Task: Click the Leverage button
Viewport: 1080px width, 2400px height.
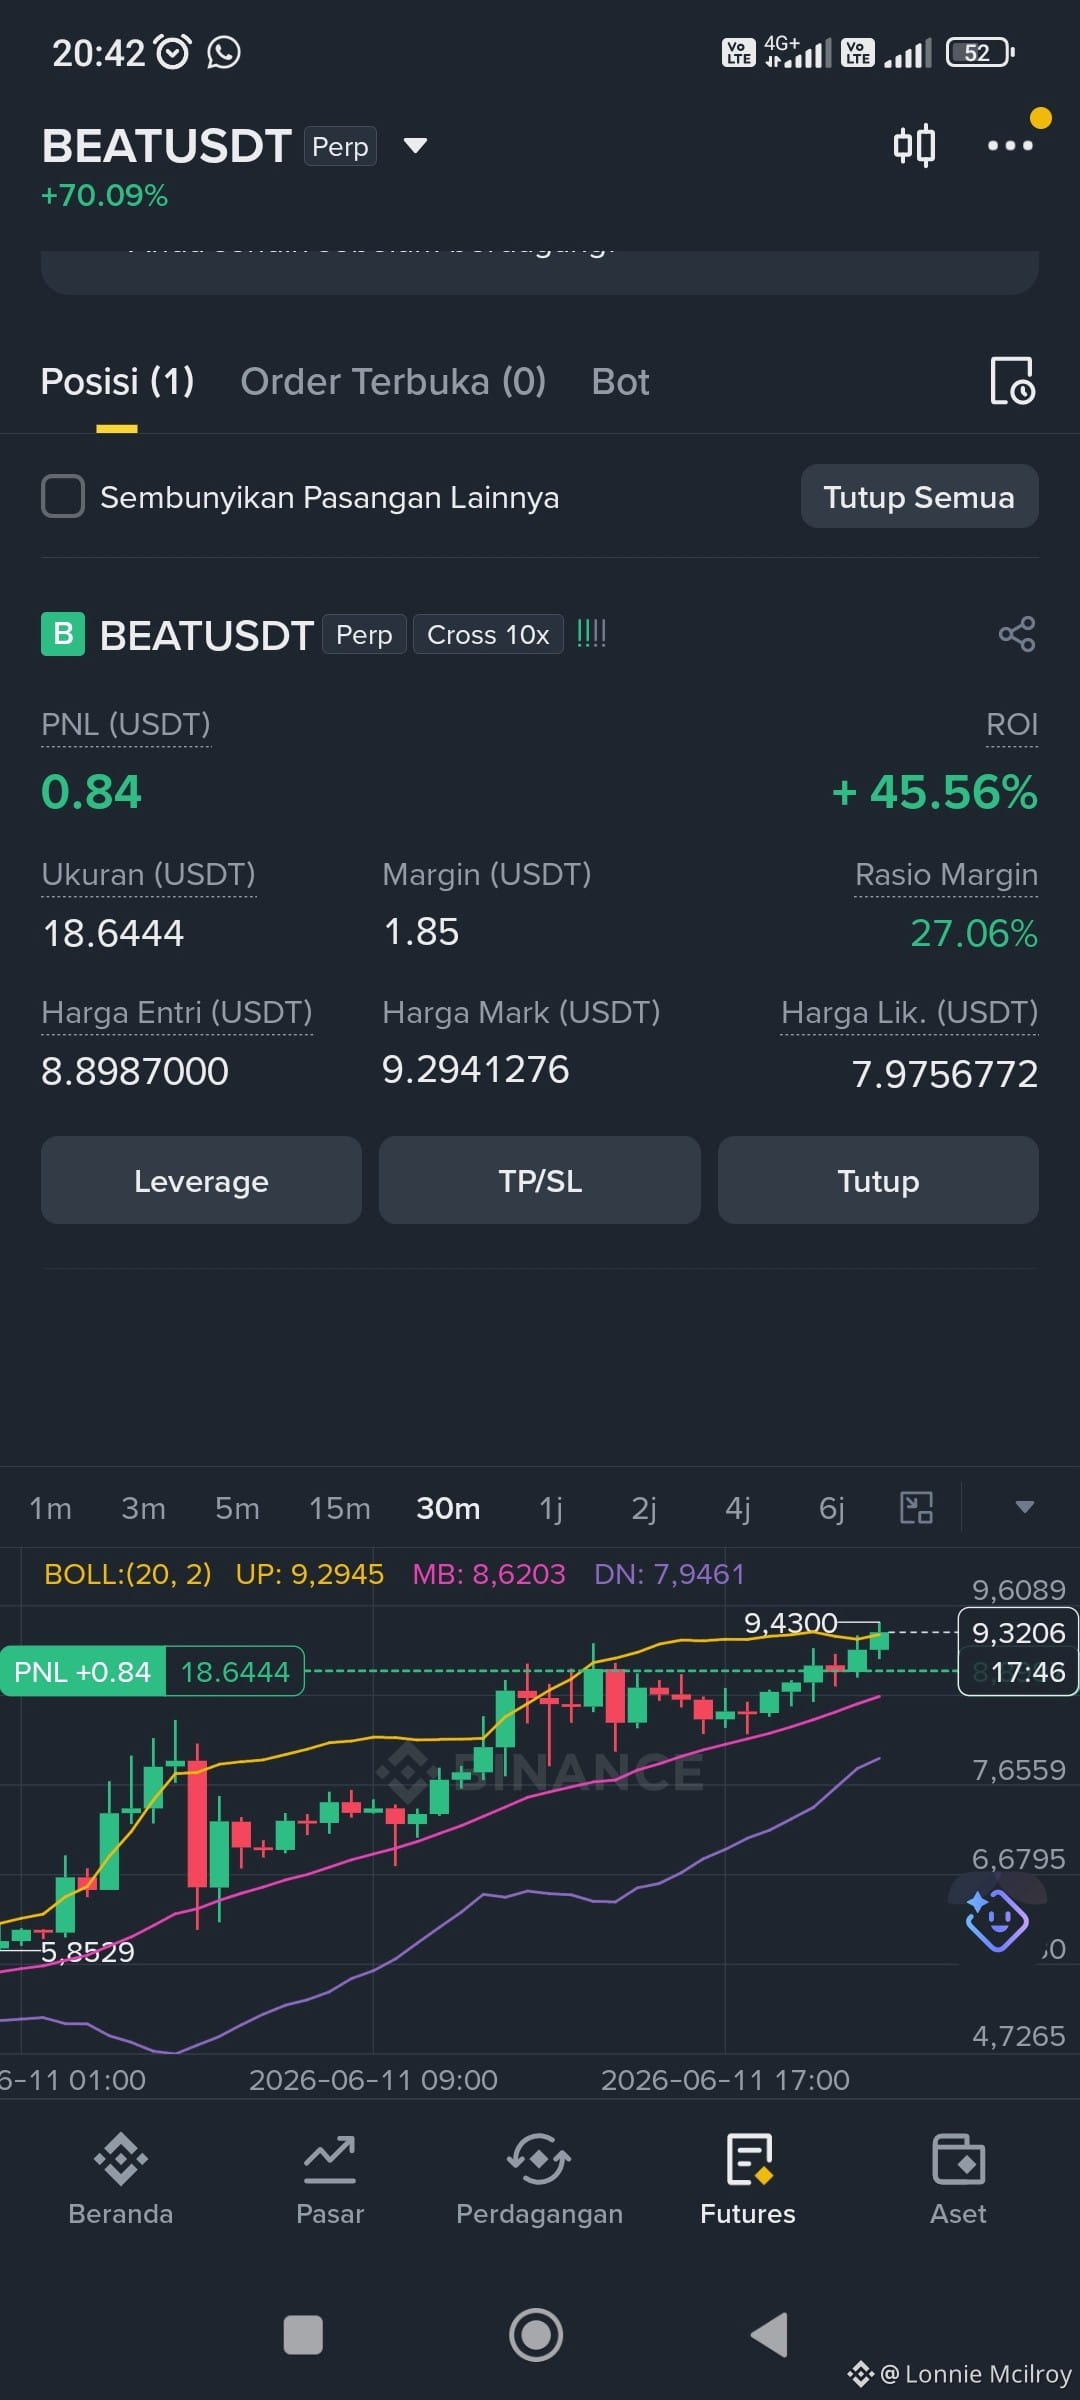Action: (x=201, y=1180)
